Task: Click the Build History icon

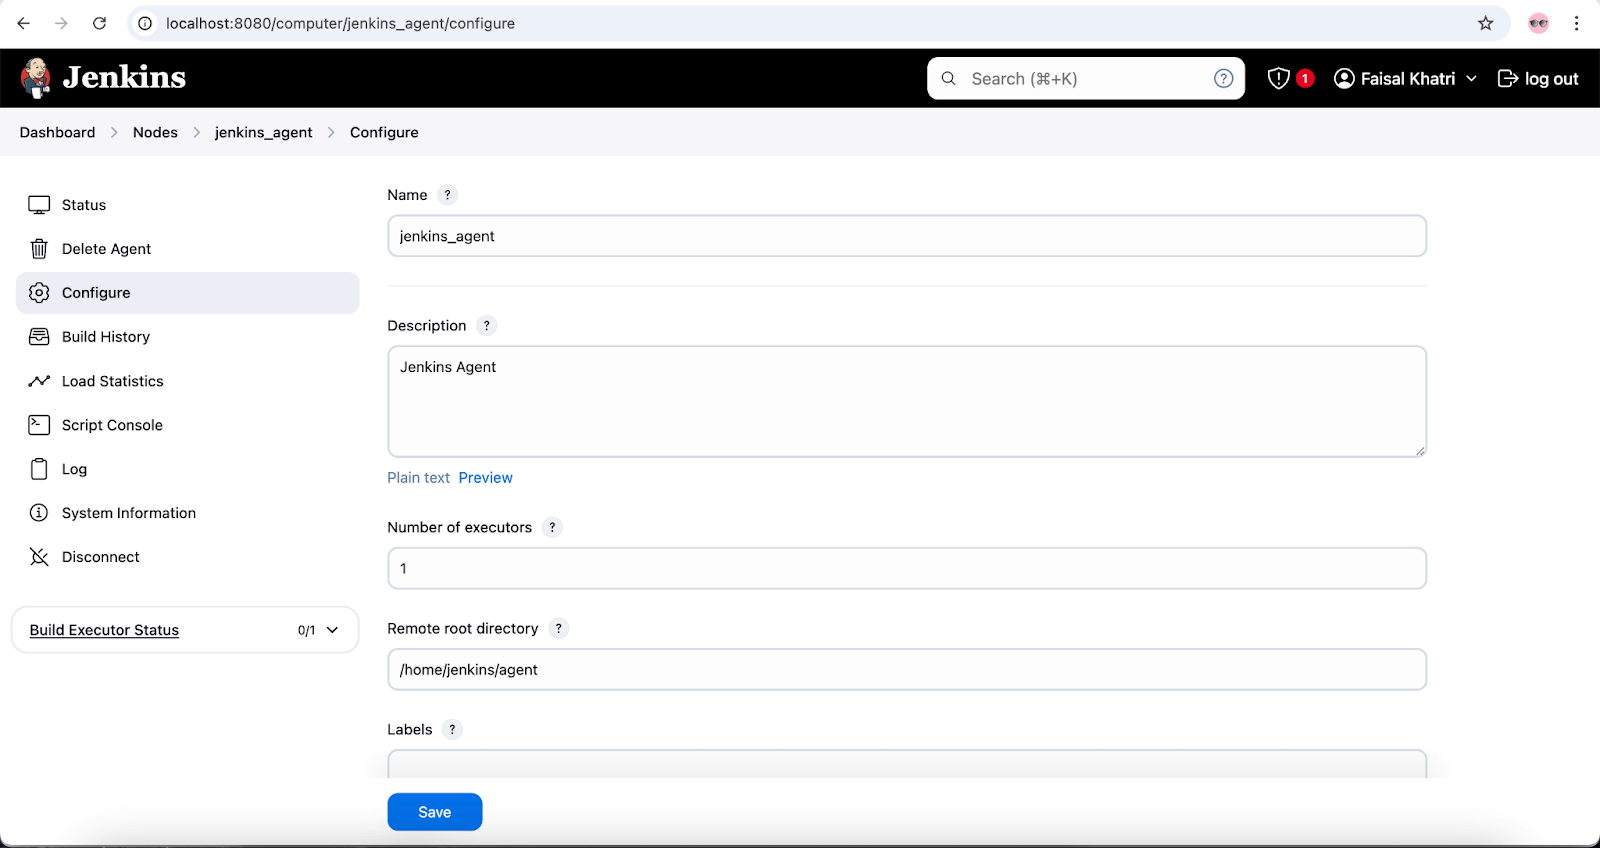Action: 39,337
